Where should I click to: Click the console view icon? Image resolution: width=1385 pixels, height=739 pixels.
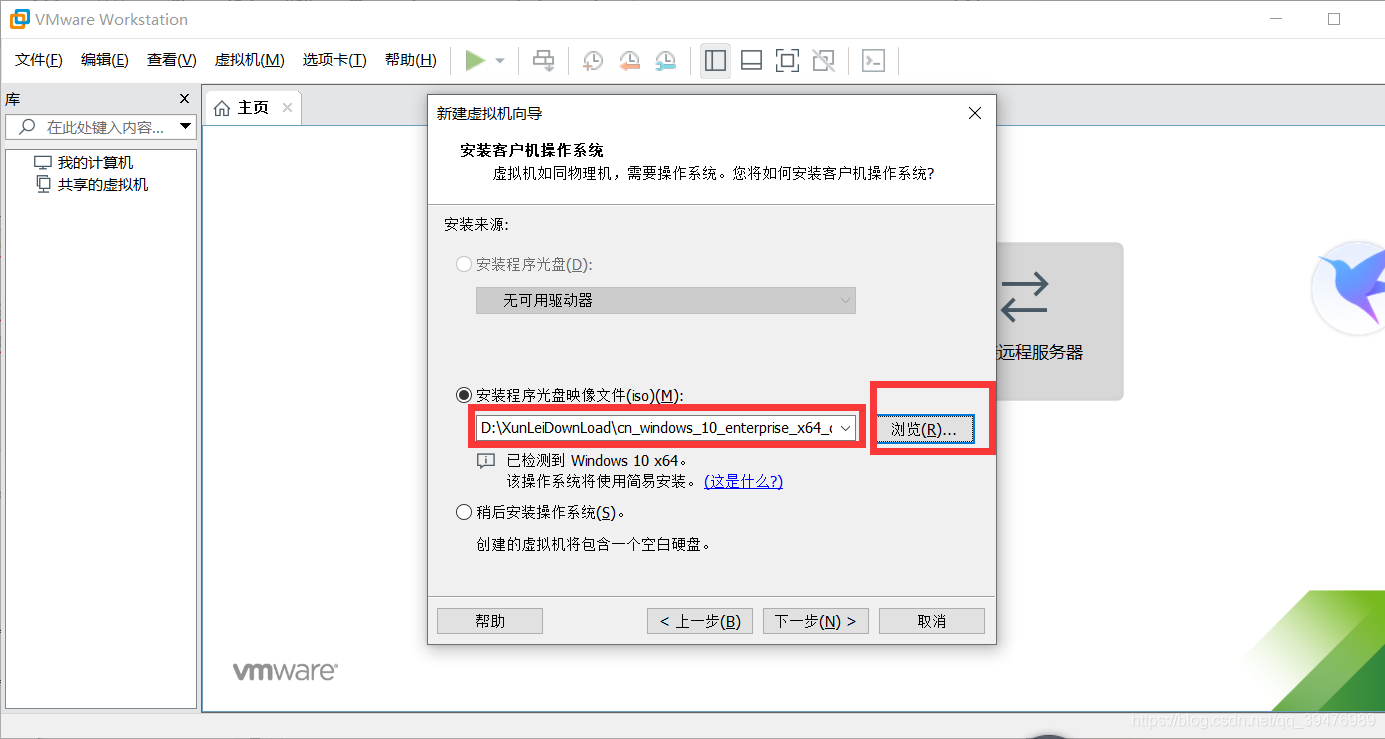tap(873, 61)
